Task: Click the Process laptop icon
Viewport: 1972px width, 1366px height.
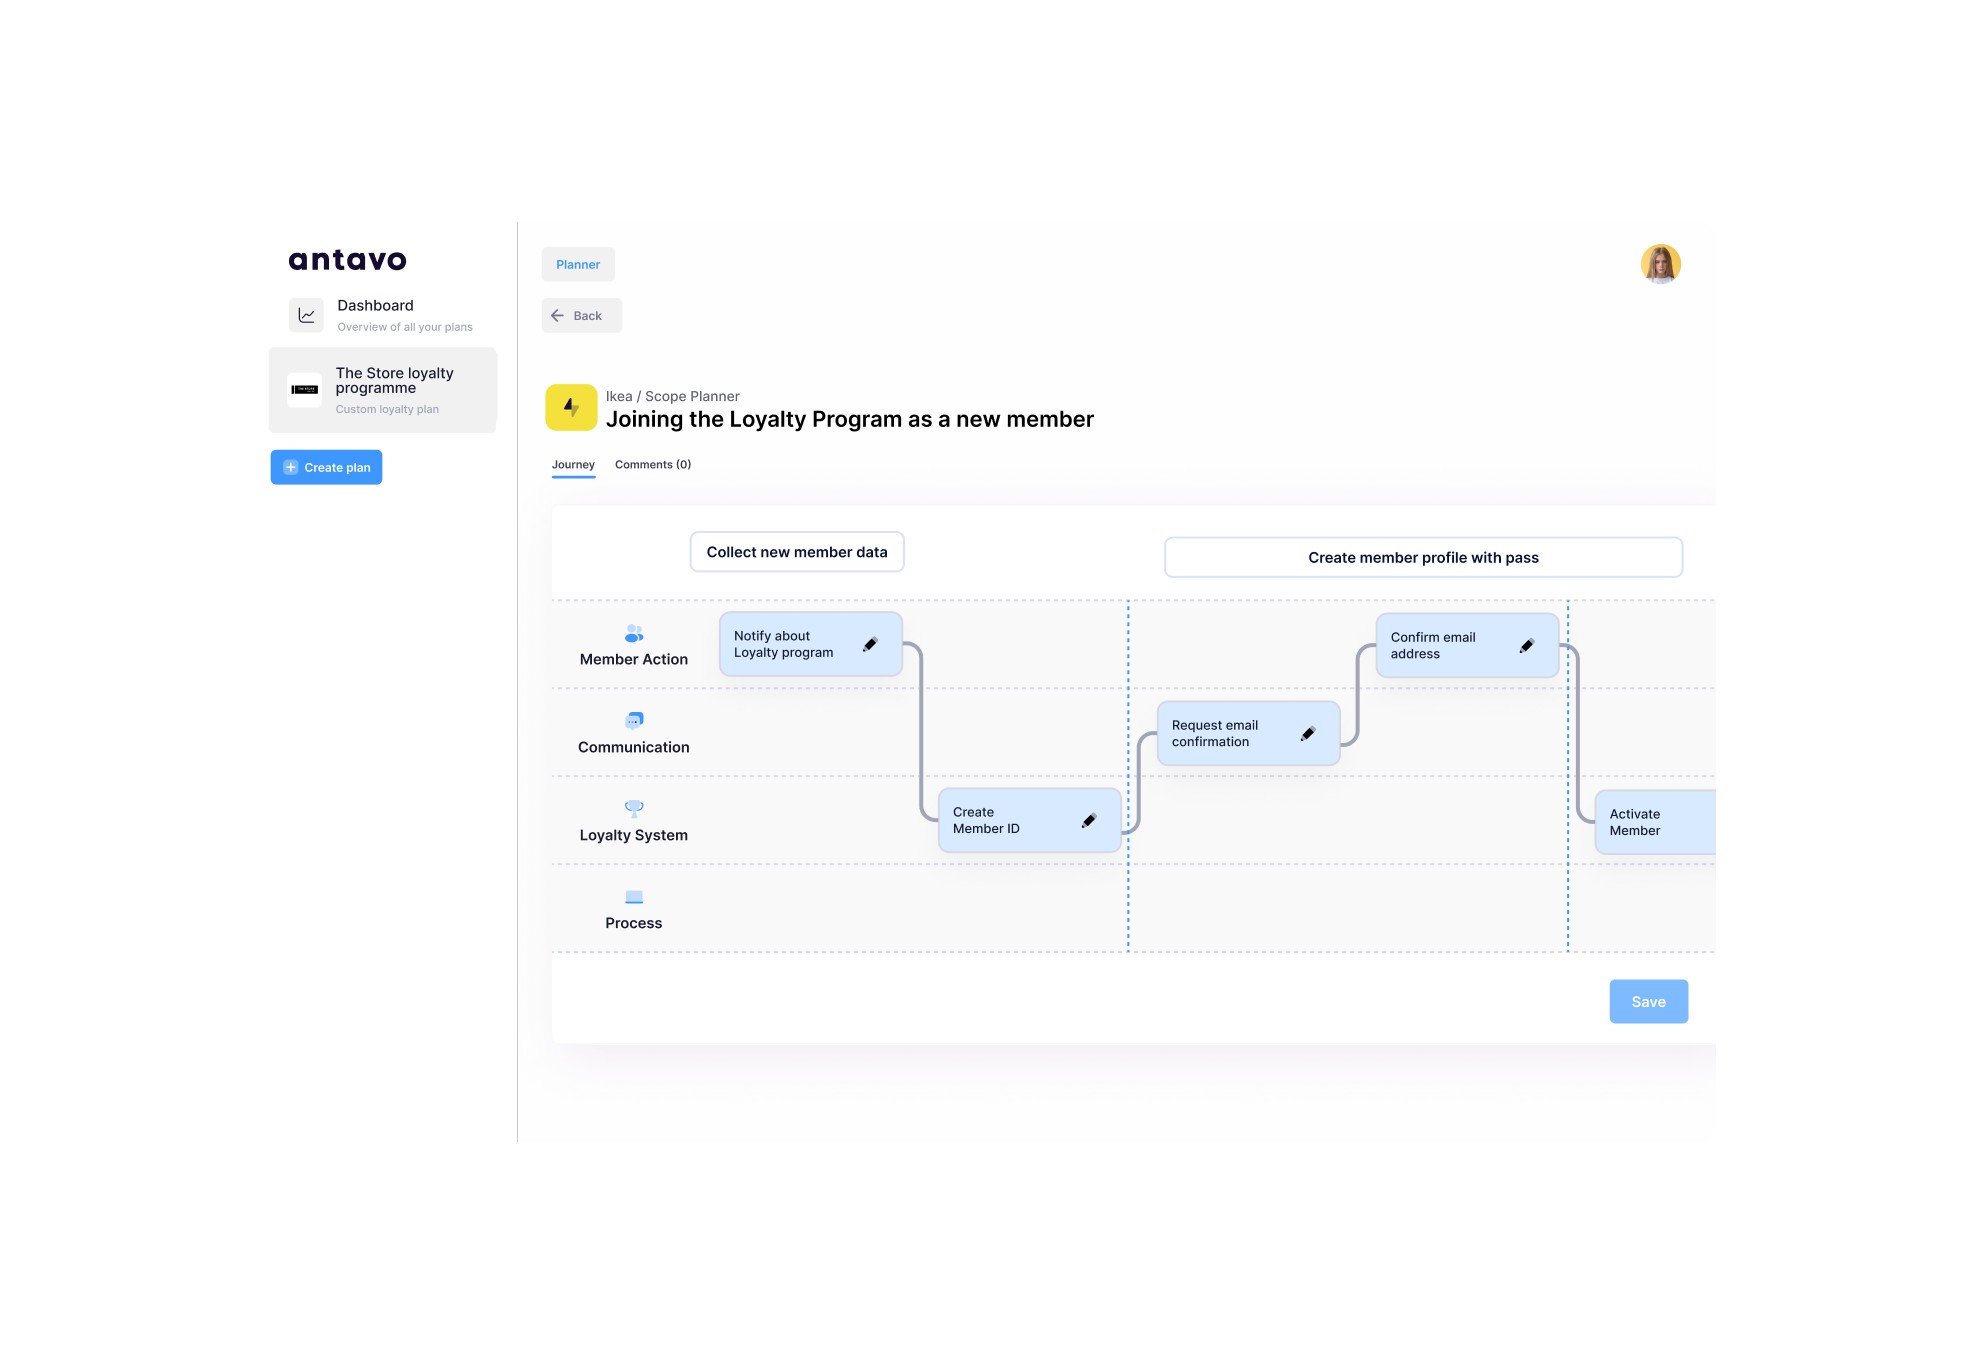Action: click(634, 897)
